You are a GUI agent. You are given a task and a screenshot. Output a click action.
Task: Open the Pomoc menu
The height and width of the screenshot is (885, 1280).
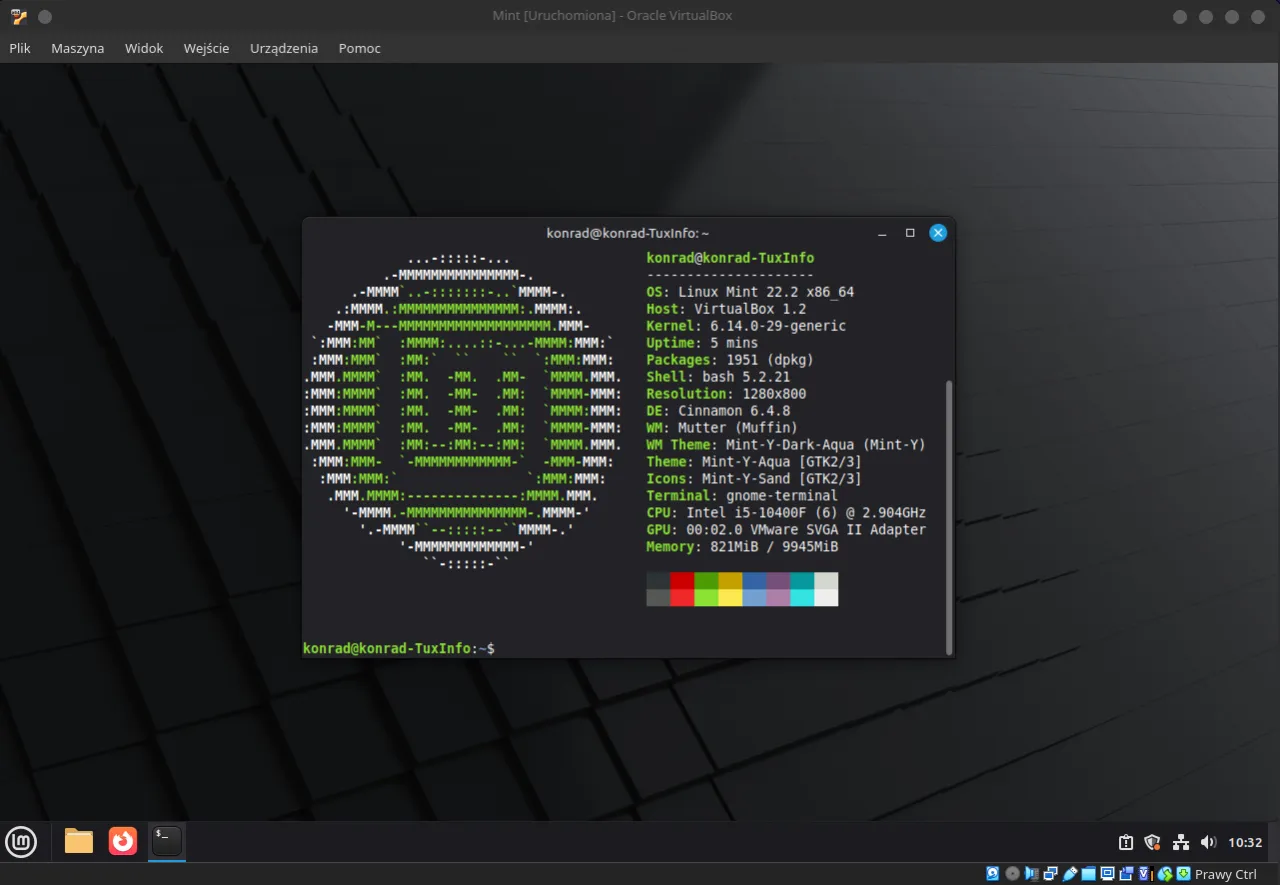(x=360, y=48)
